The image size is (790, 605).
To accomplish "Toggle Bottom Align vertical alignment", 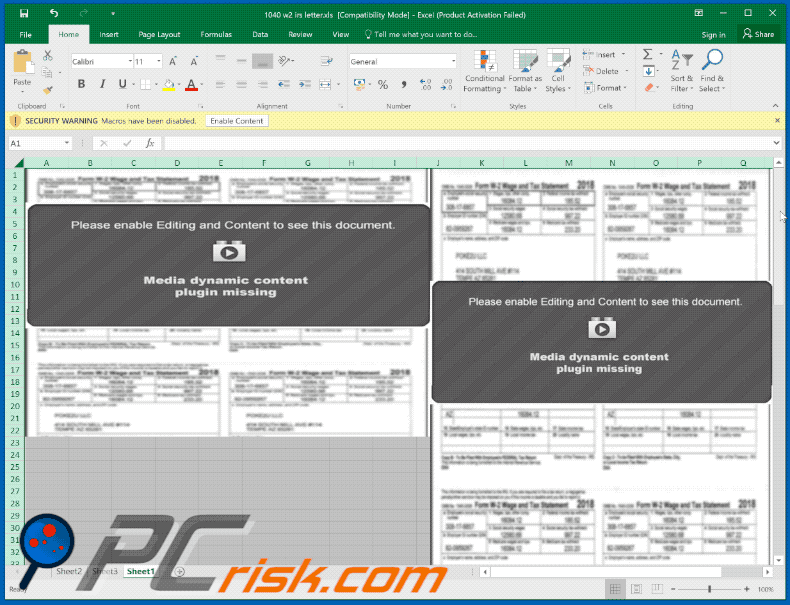I will click(x=262, y=61).
